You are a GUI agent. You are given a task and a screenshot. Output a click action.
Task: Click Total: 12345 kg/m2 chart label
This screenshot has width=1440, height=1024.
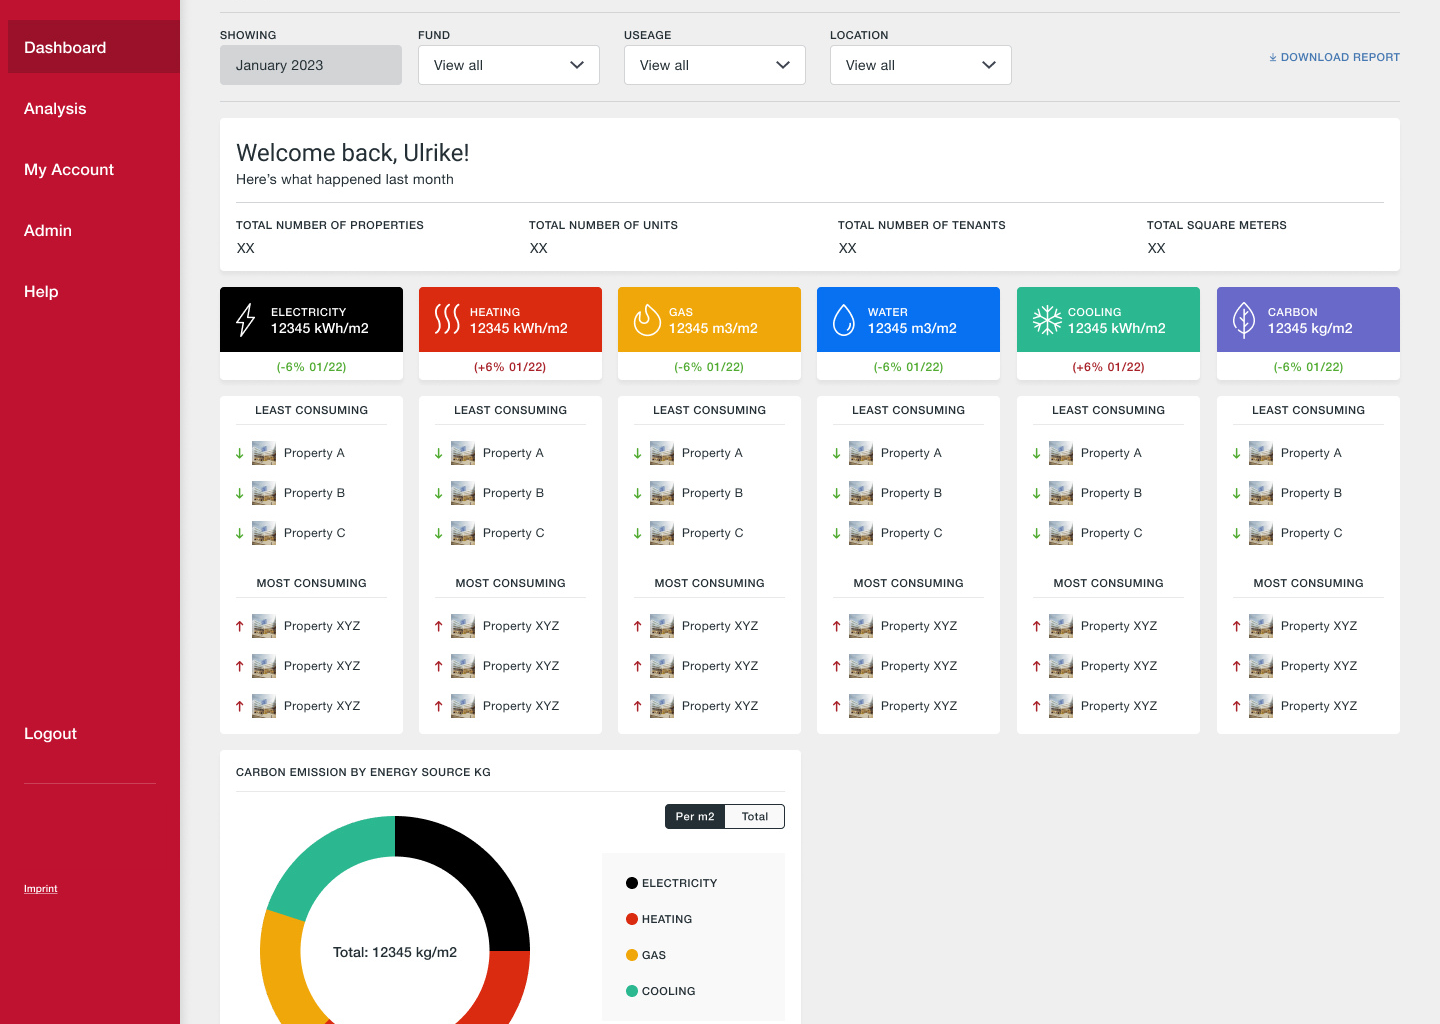point(395,952)
